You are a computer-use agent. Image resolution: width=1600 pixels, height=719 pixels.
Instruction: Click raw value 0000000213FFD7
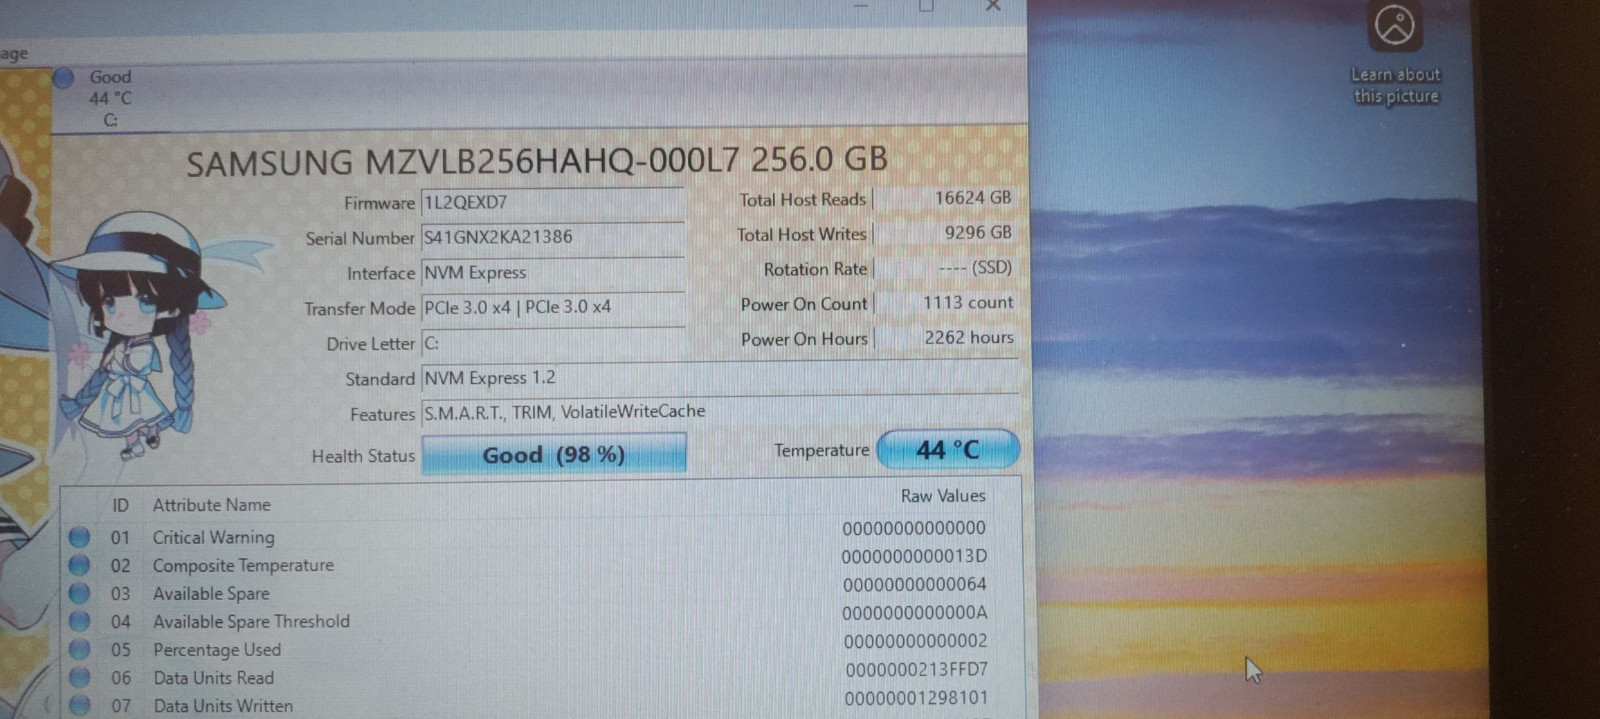(916, 670)
